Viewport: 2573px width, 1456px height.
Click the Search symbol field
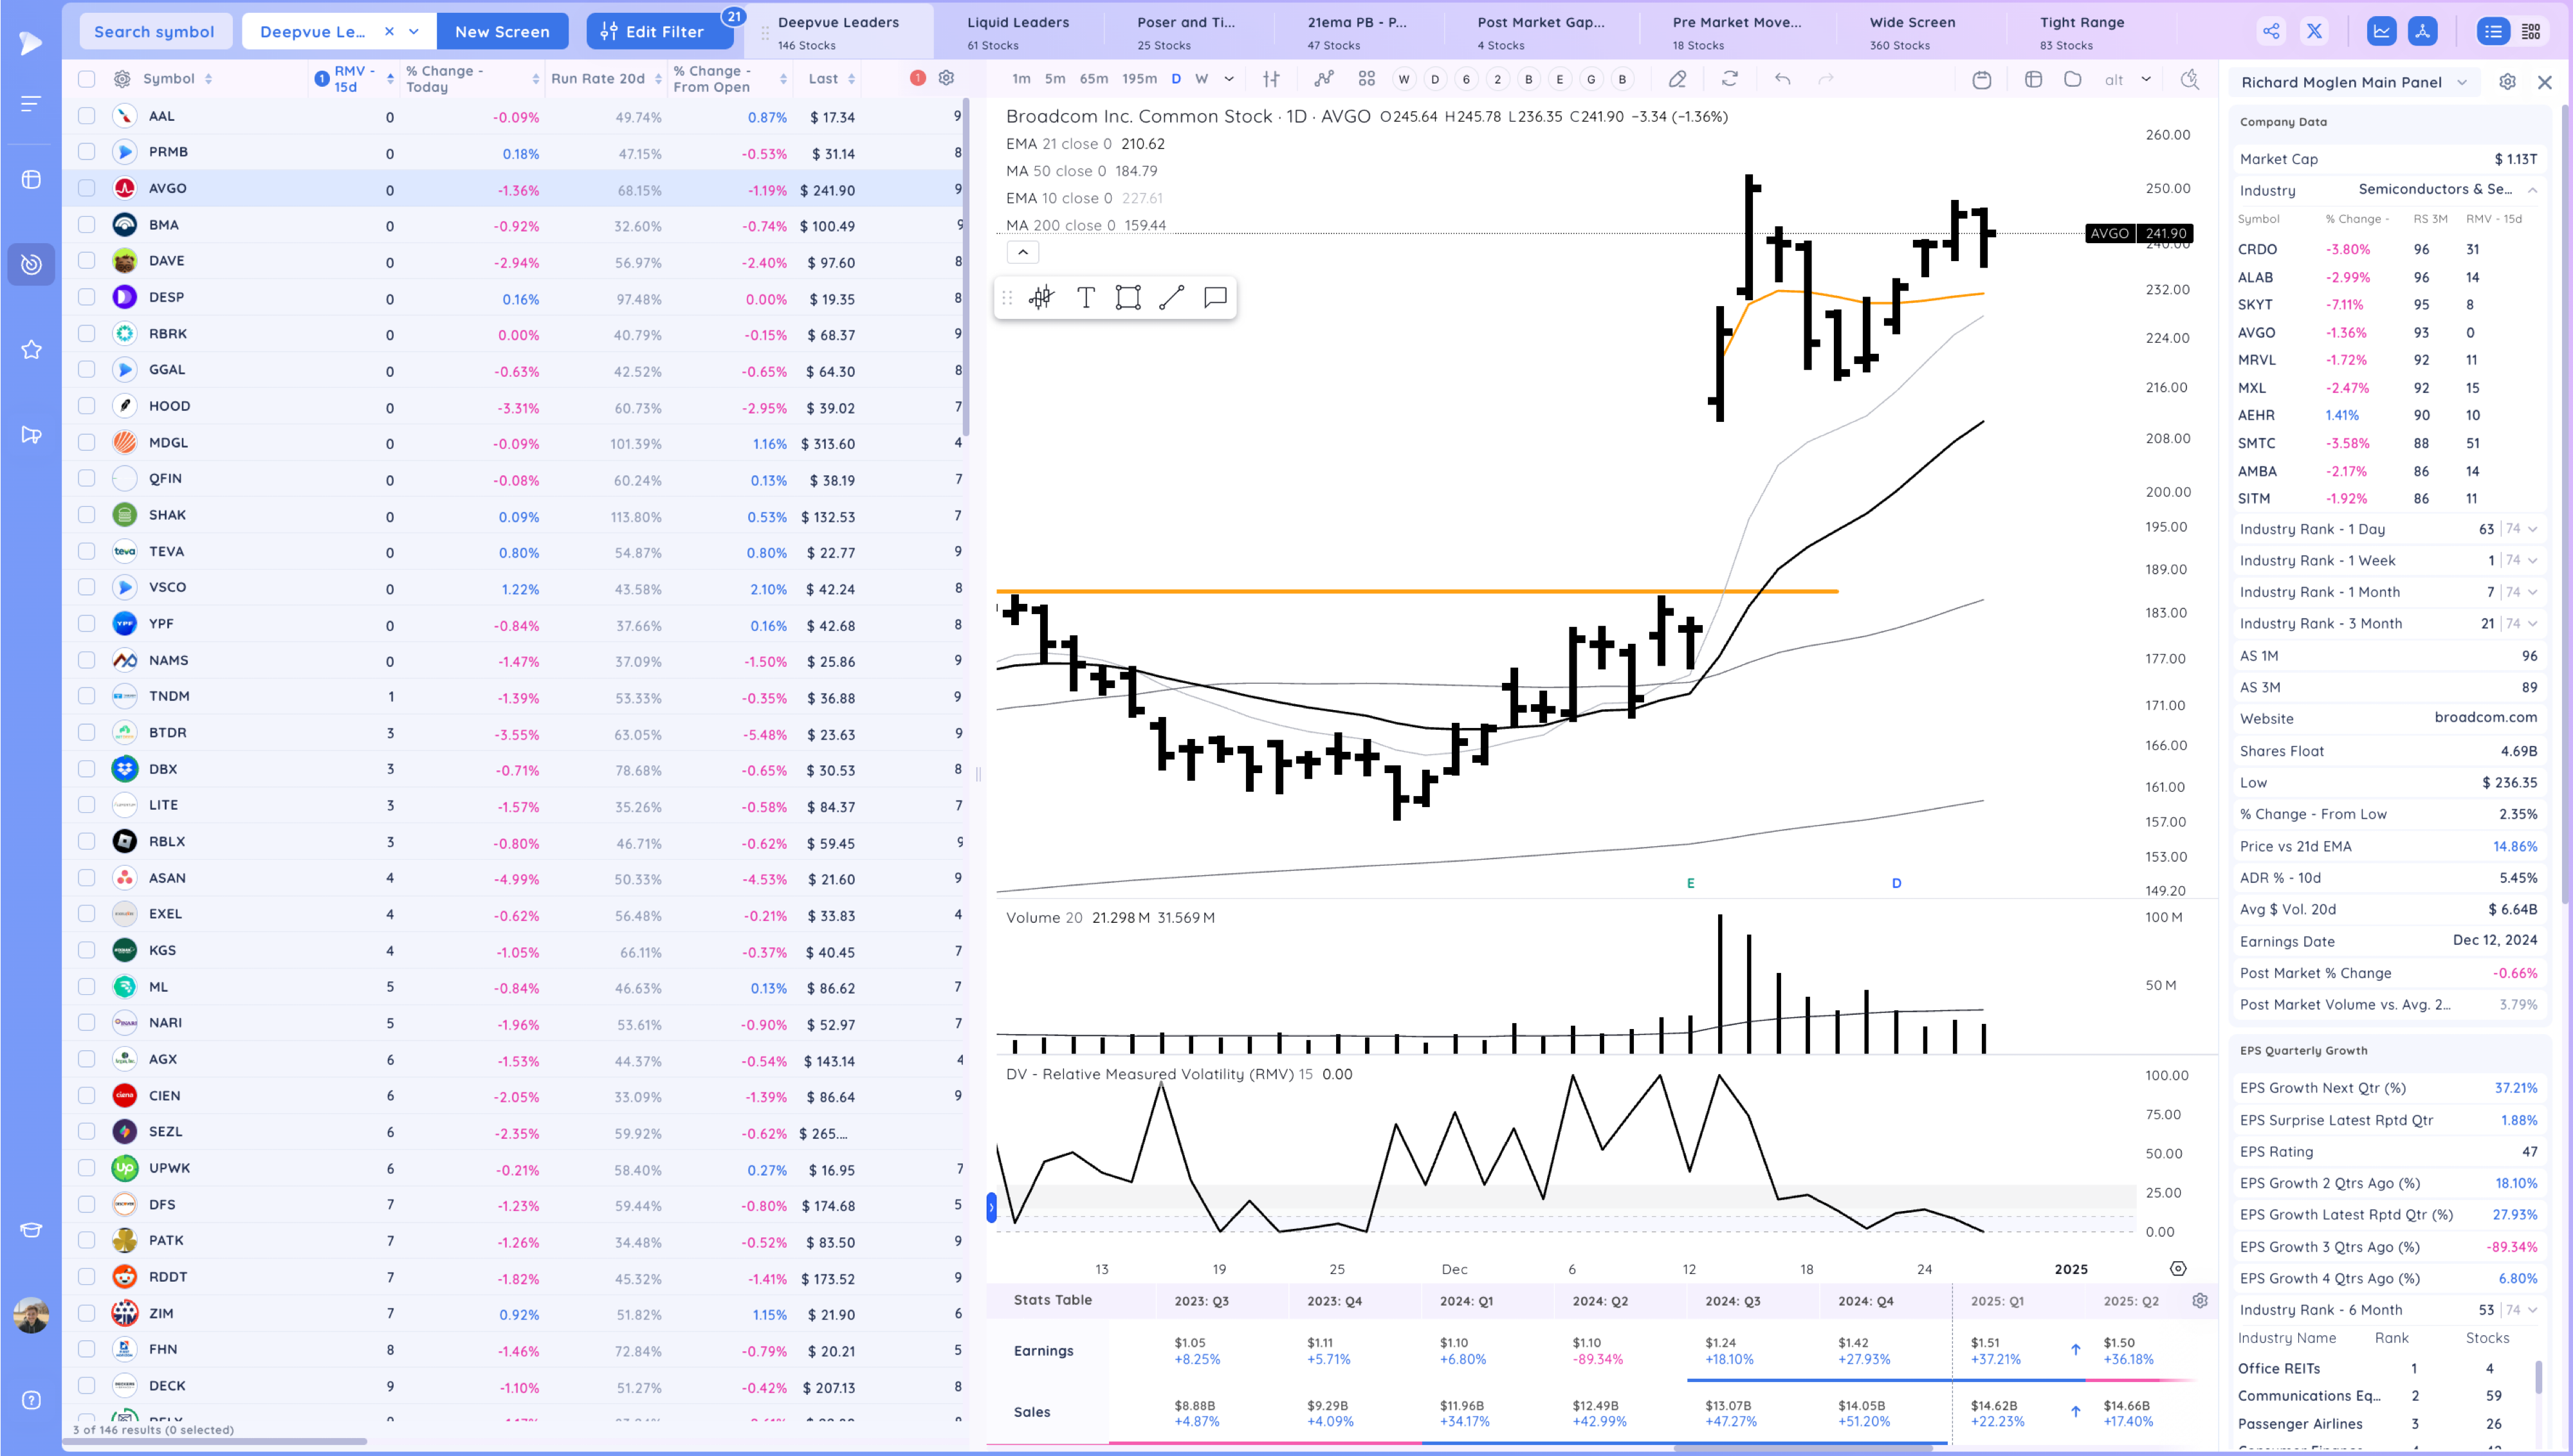pyautogui.click(x=154, y=32)
